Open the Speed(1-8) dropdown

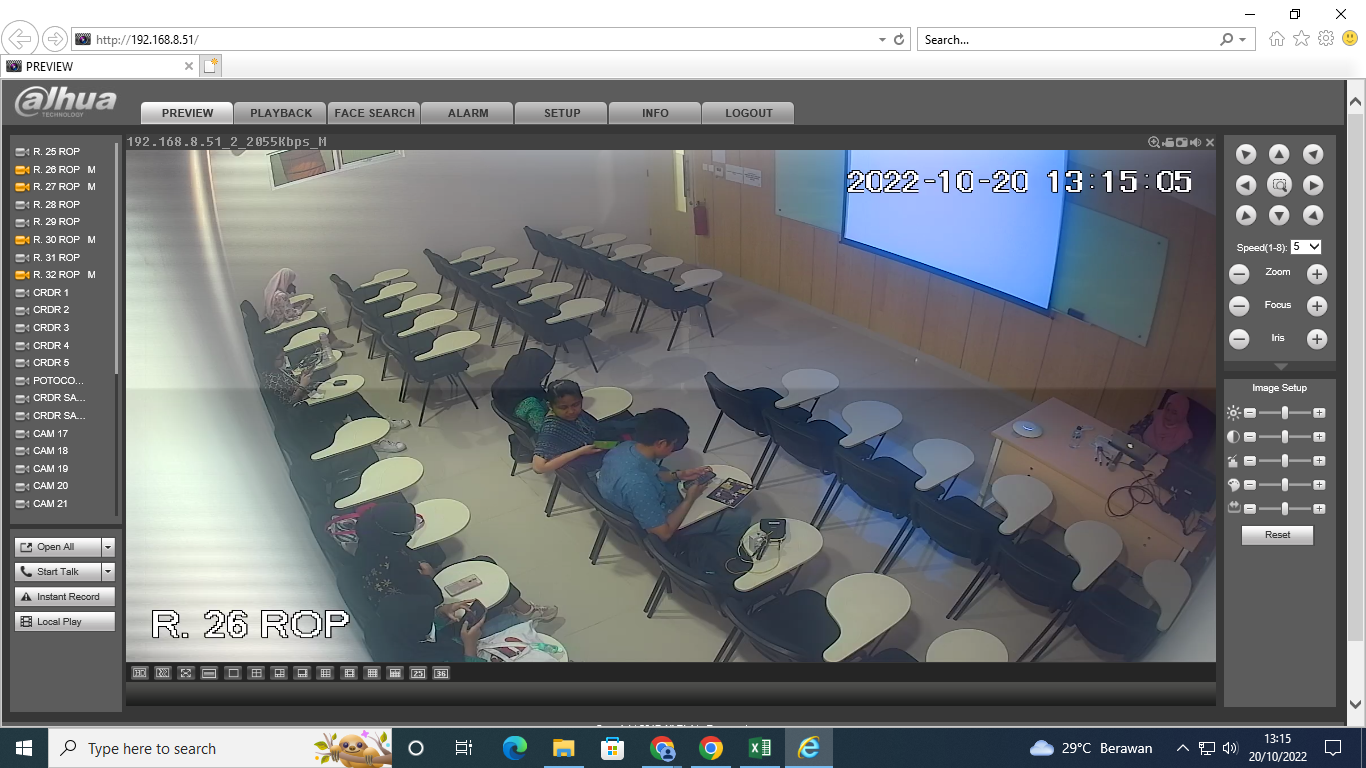tap(1306, 247)
